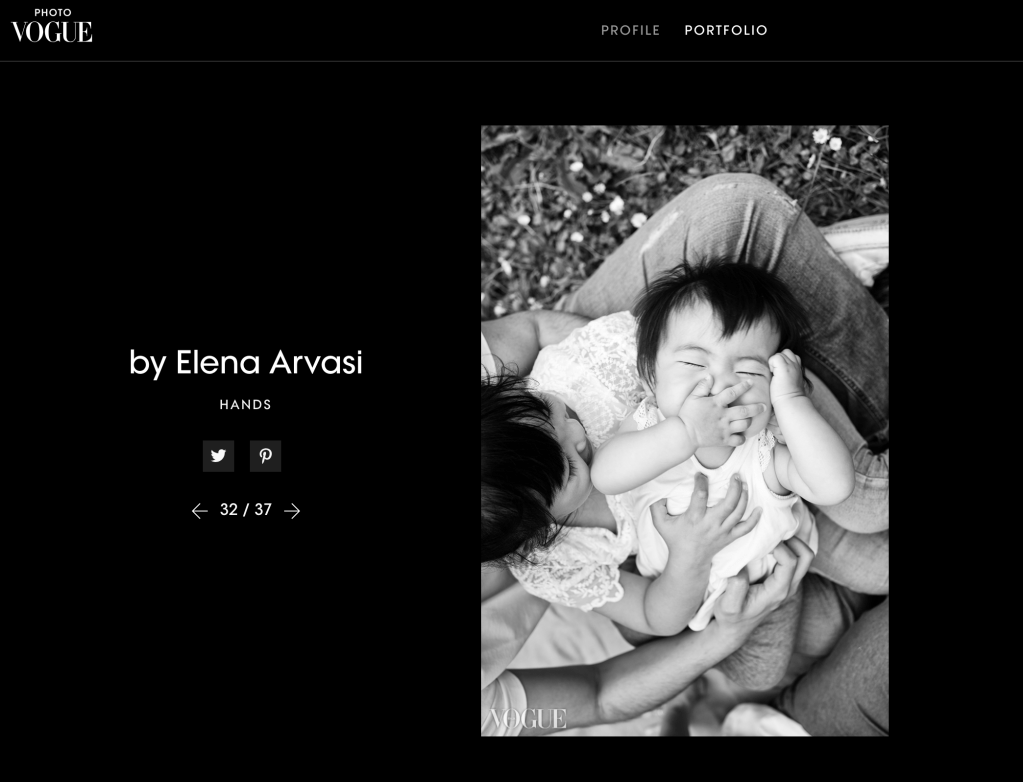
Task: Click the small PHOTO word above VOGUE
Action: (x=53, y=12)
